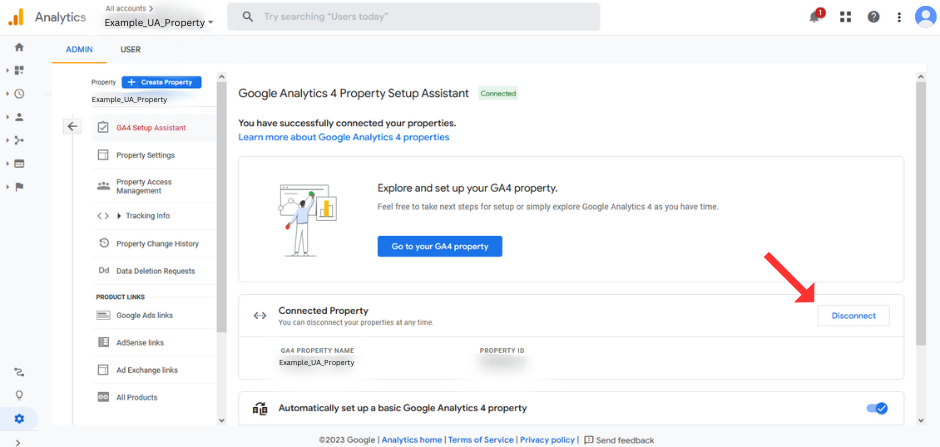Click the property column scrollbar up arrow
Viewport: 940px width, 447px height.
[222, 77]
